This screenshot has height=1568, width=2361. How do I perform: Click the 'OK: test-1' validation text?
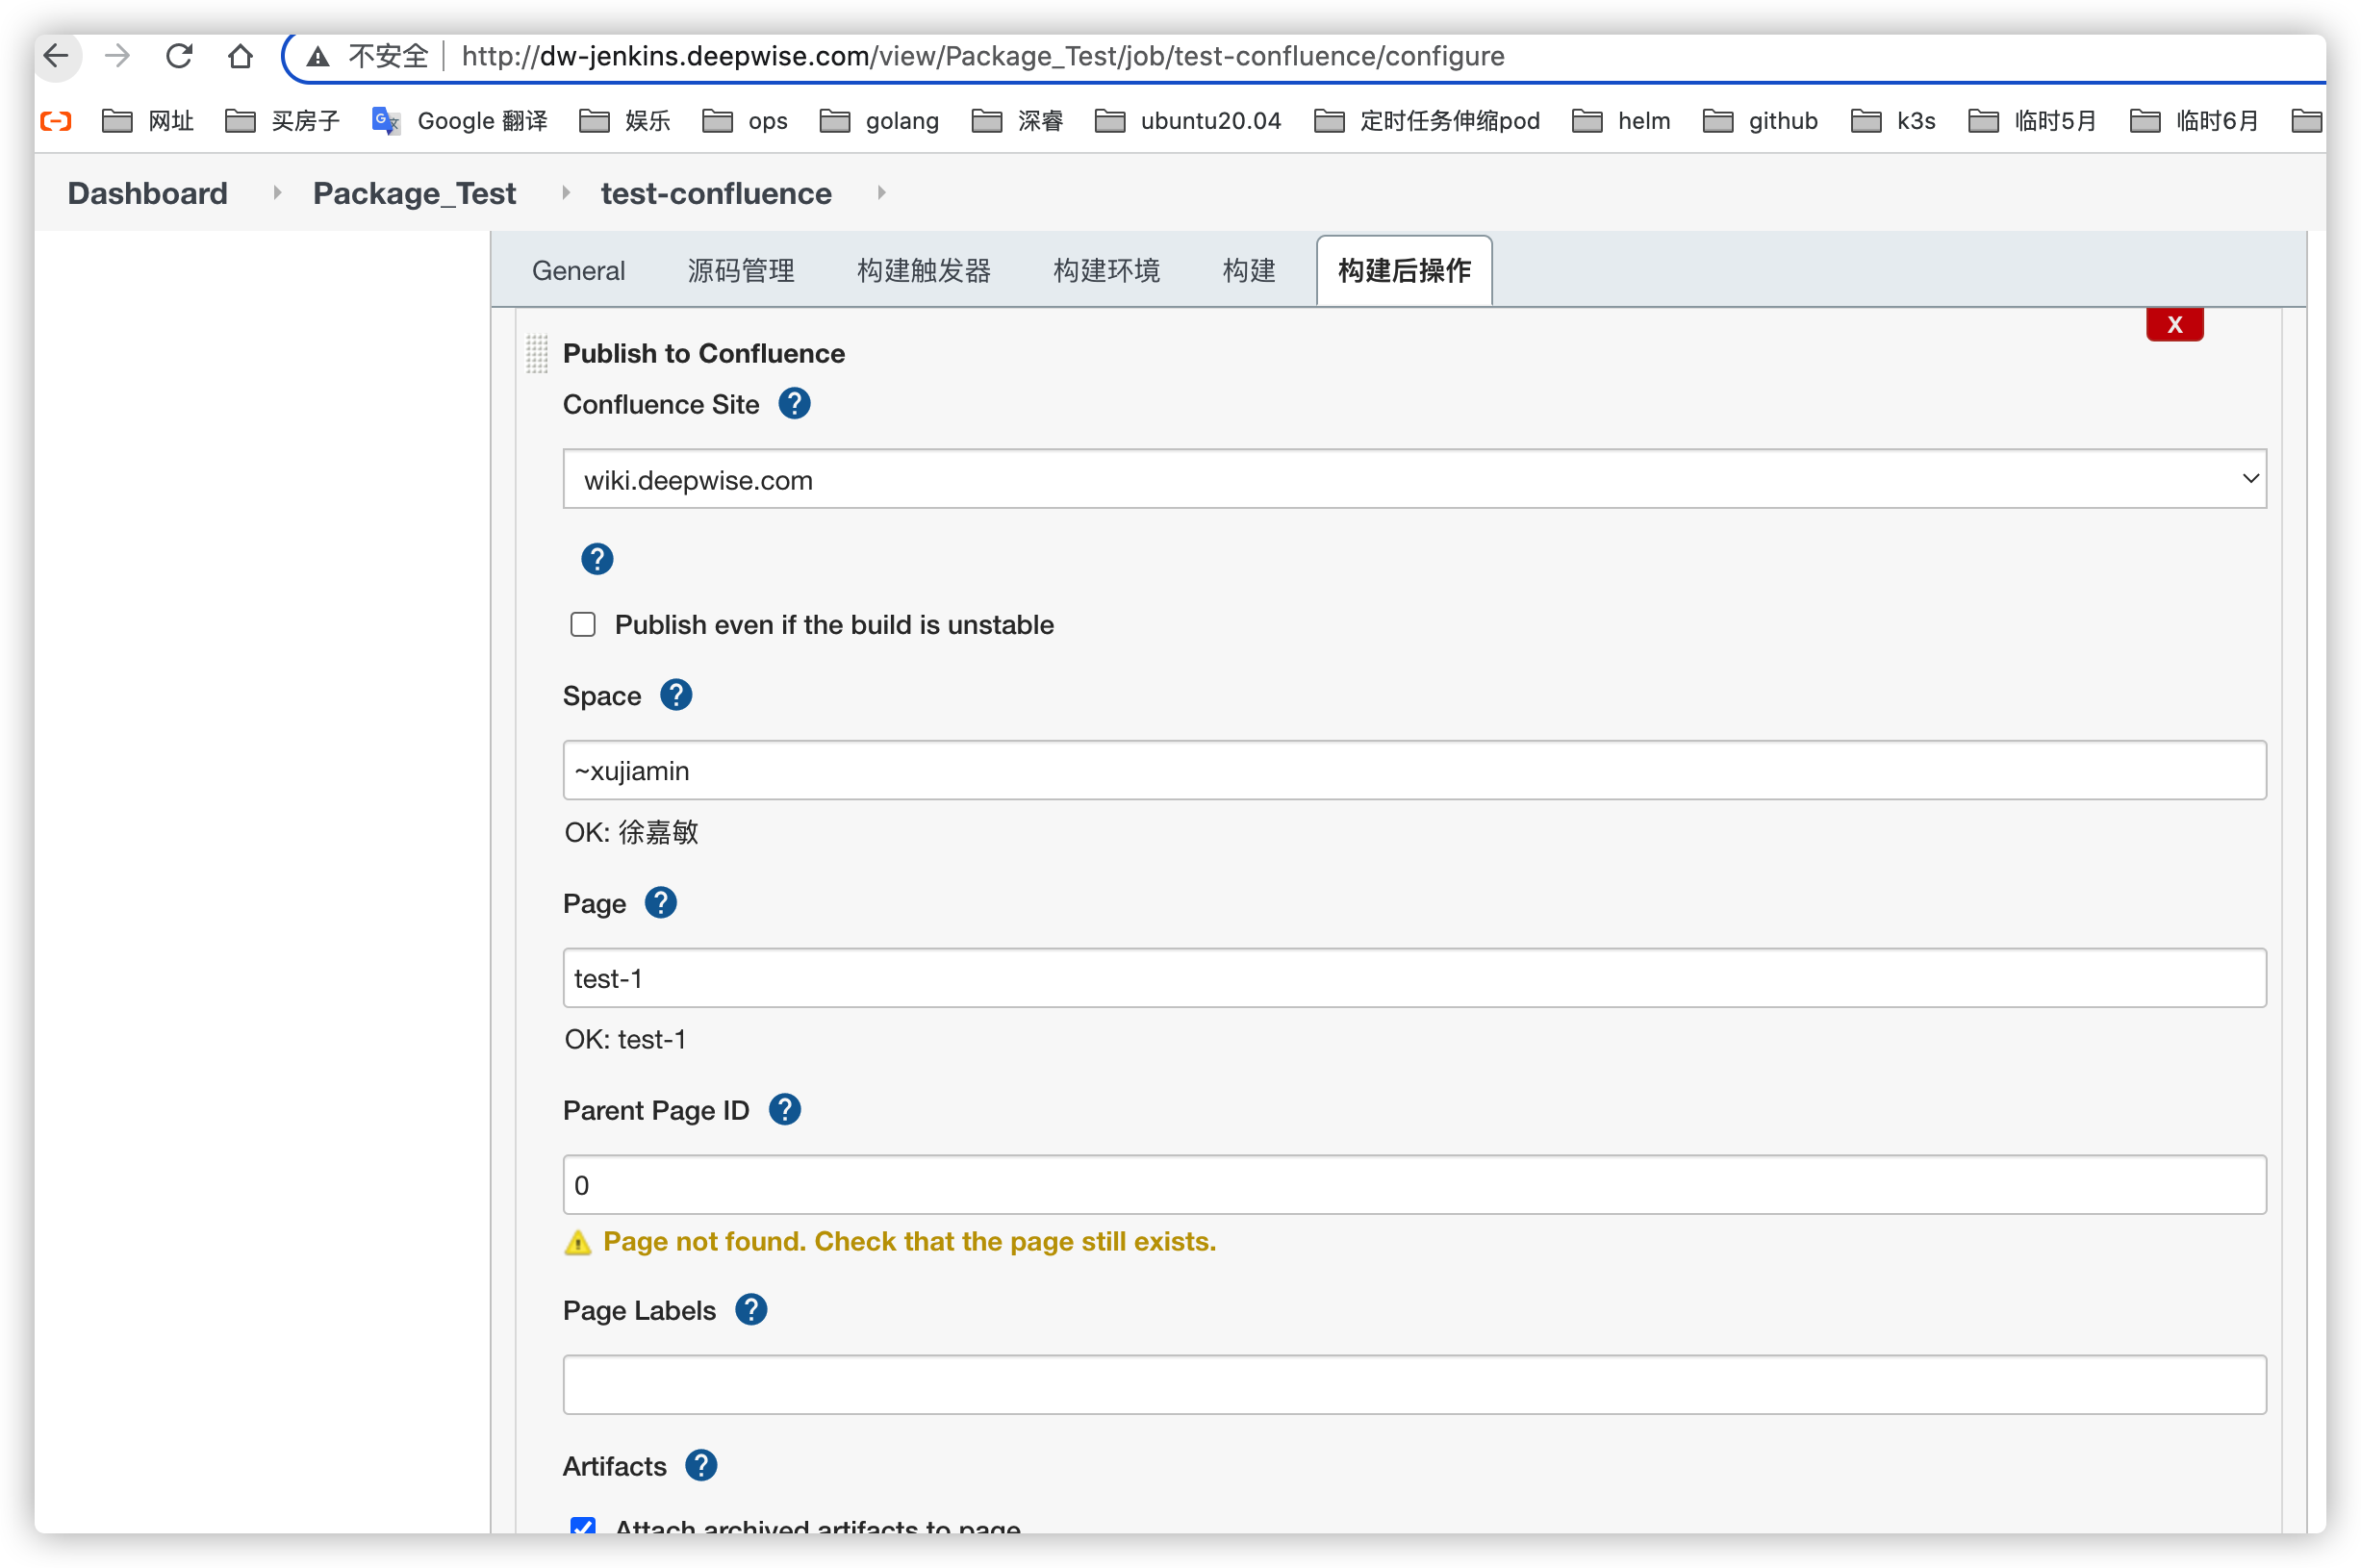(625, 1040)
